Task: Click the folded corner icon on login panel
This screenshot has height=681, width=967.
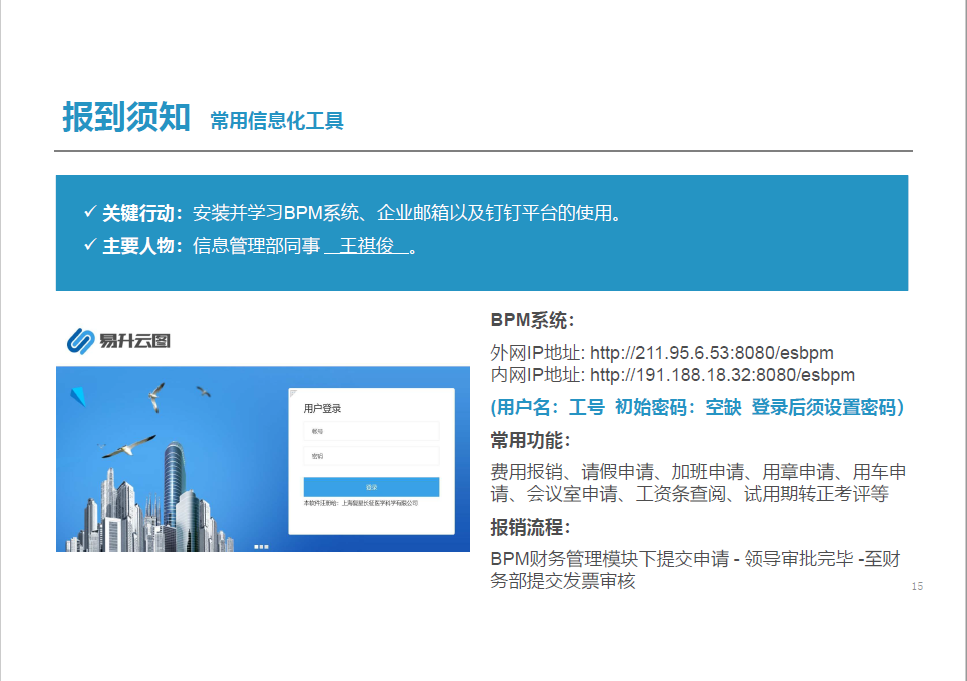Action: click(x=293, y=392)
